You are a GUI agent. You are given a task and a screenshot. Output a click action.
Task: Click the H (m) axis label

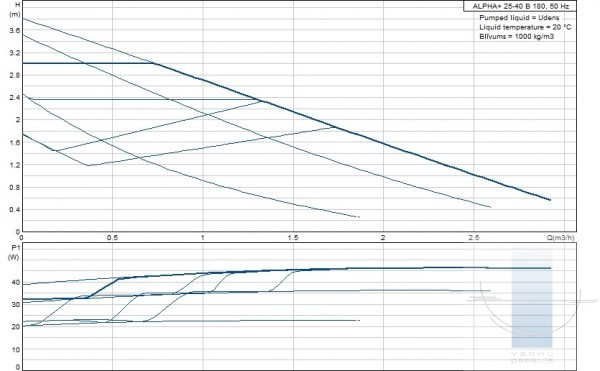tap(15, 10)
